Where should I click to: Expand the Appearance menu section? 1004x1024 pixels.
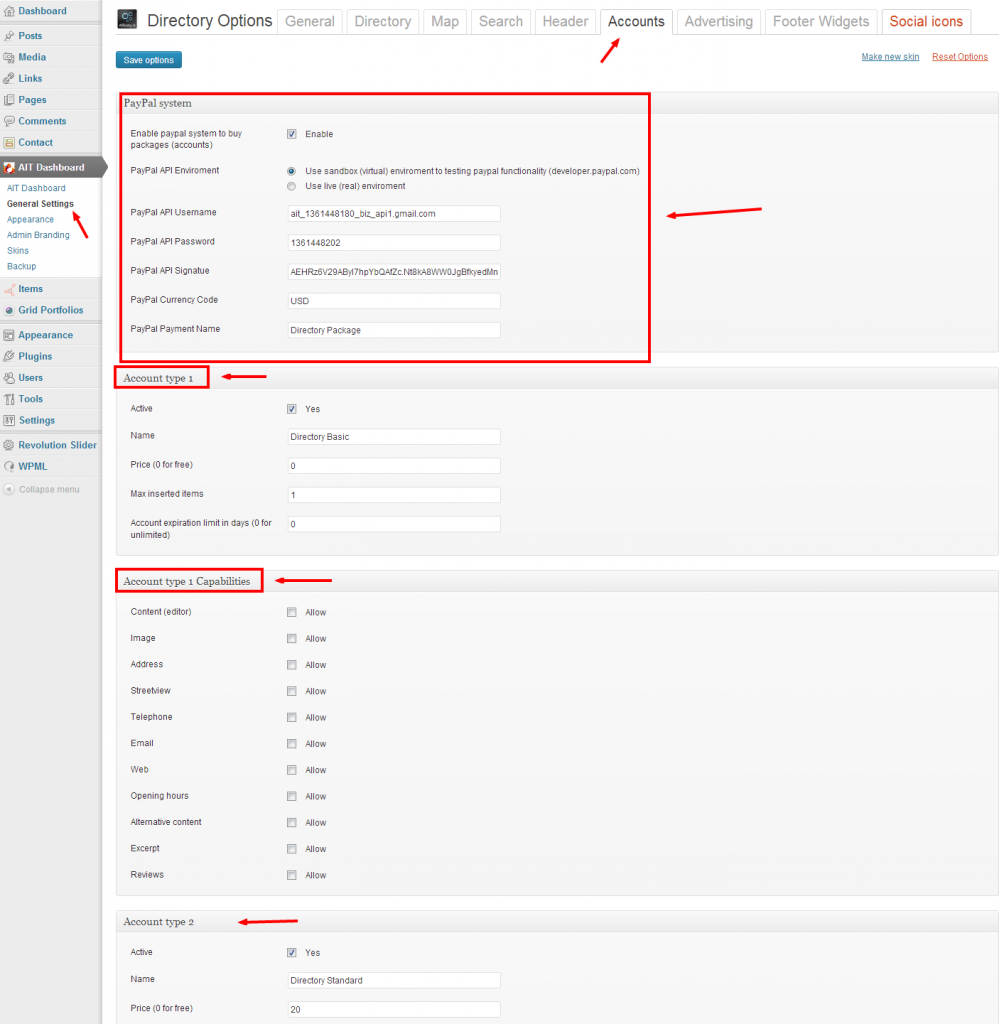[45, 335]
